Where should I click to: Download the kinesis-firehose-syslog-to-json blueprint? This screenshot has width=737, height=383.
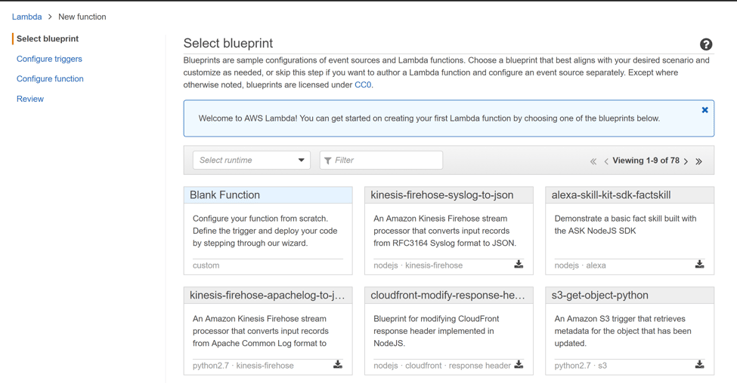[x=518, y=264]
